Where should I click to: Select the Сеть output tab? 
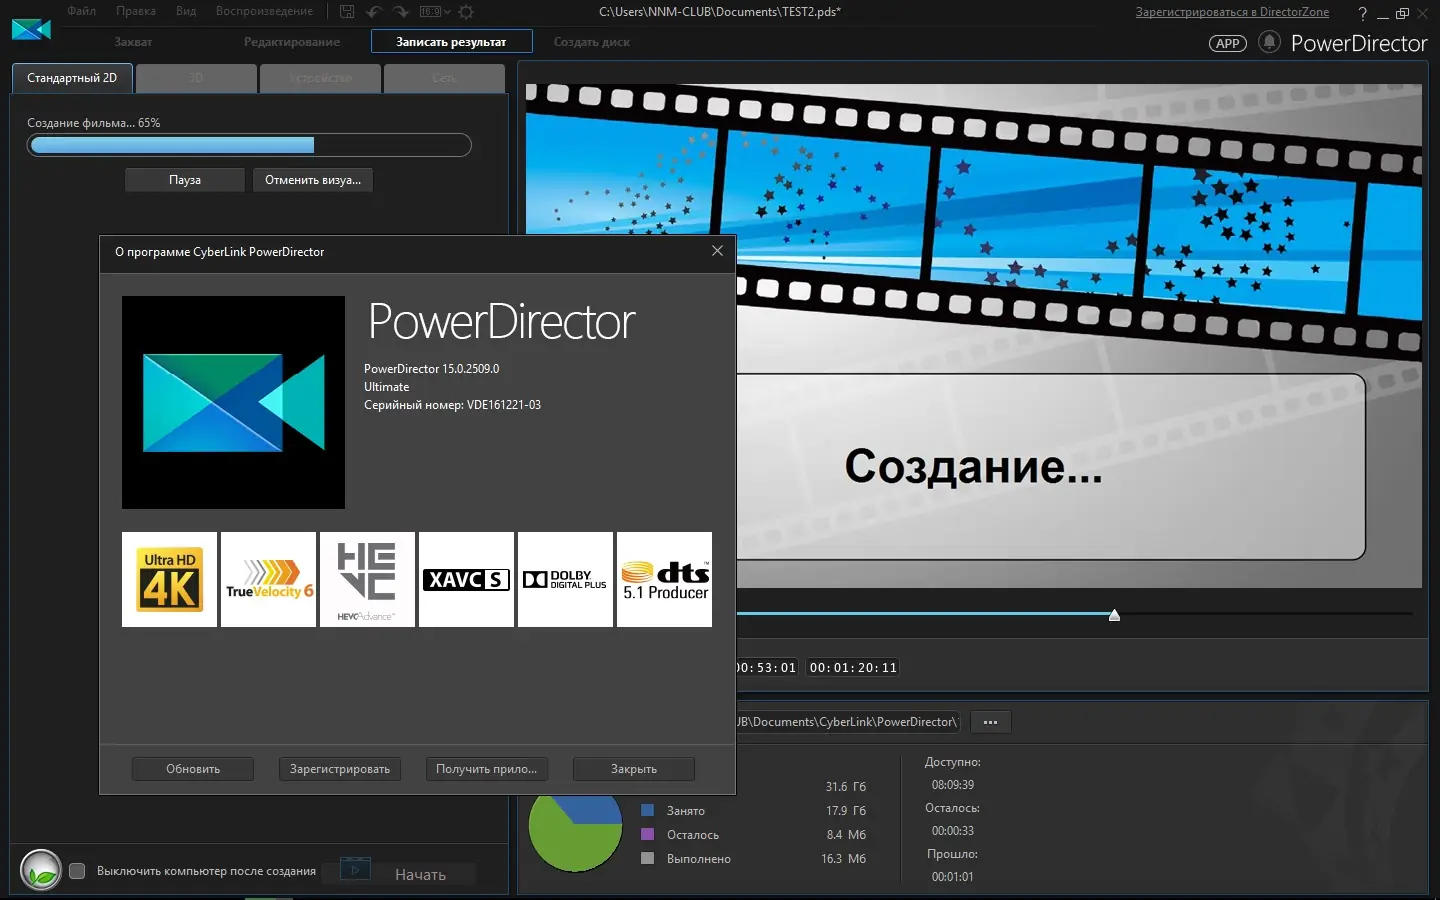click(444, 78)
